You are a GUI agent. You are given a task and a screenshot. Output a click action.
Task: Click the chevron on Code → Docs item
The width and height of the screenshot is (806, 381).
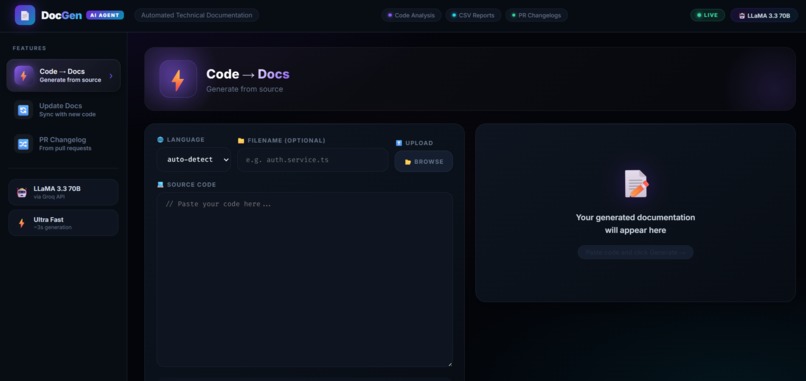(111, 76)
